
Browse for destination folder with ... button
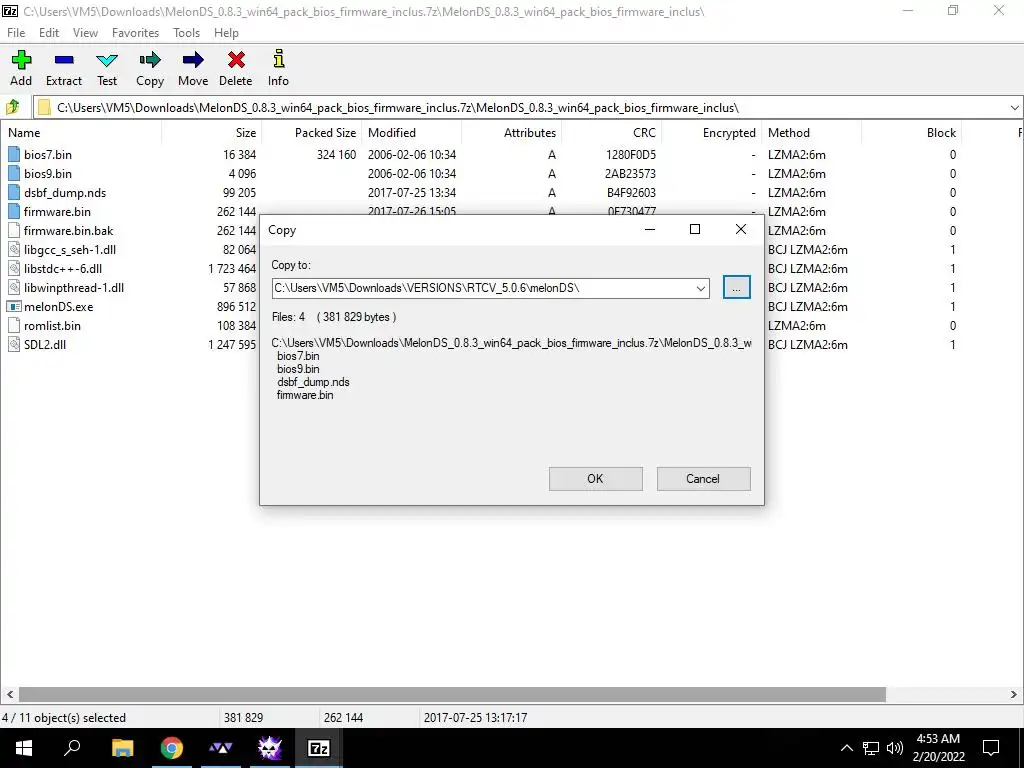[737, 287]
